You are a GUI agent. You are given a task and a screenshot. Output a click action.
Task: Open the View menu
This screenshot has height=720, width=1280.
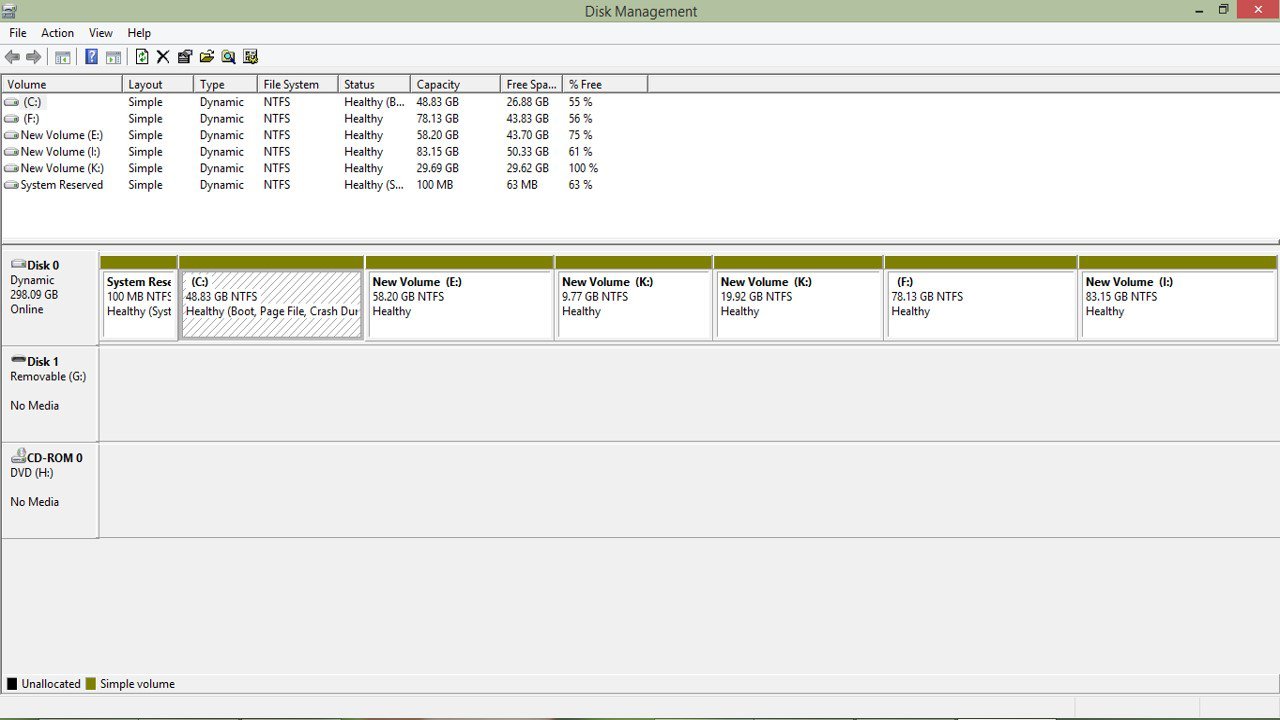101,33
